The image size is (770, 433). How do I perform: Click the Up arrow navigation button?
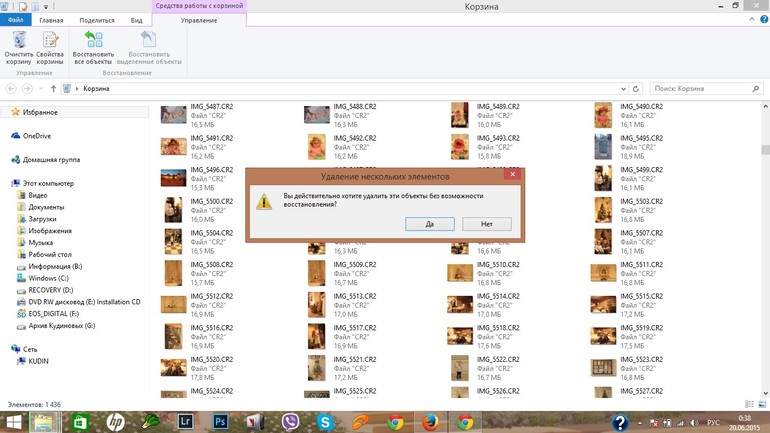coord(54,89)
